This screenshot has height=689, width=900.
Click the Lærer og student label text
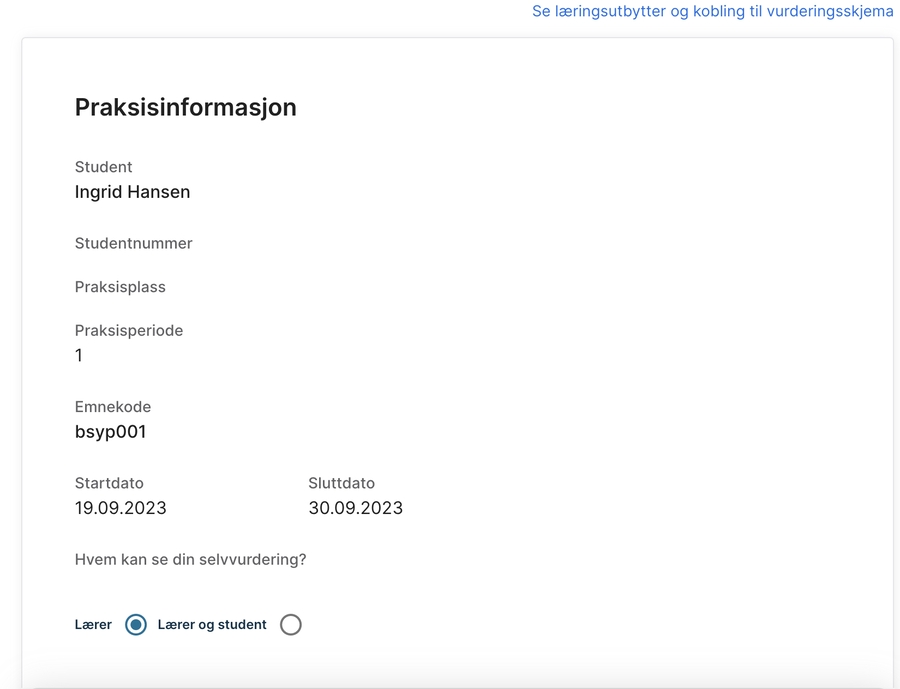pos(212,625)
